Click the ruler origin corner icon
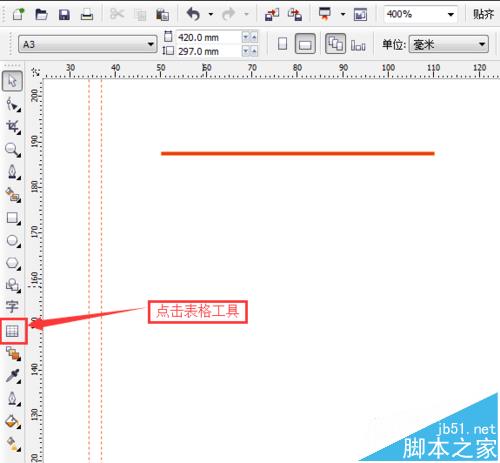This screenshot has height=463, width=500. [35, 71]
